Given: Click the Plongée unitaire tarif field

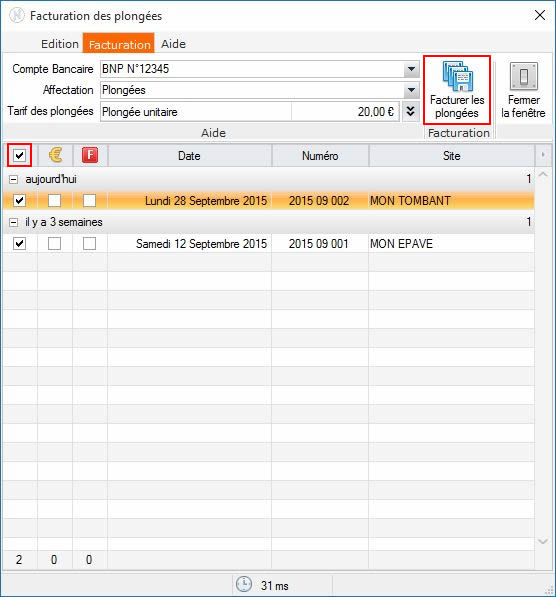Looking at the screenshot, I should 196,112.
